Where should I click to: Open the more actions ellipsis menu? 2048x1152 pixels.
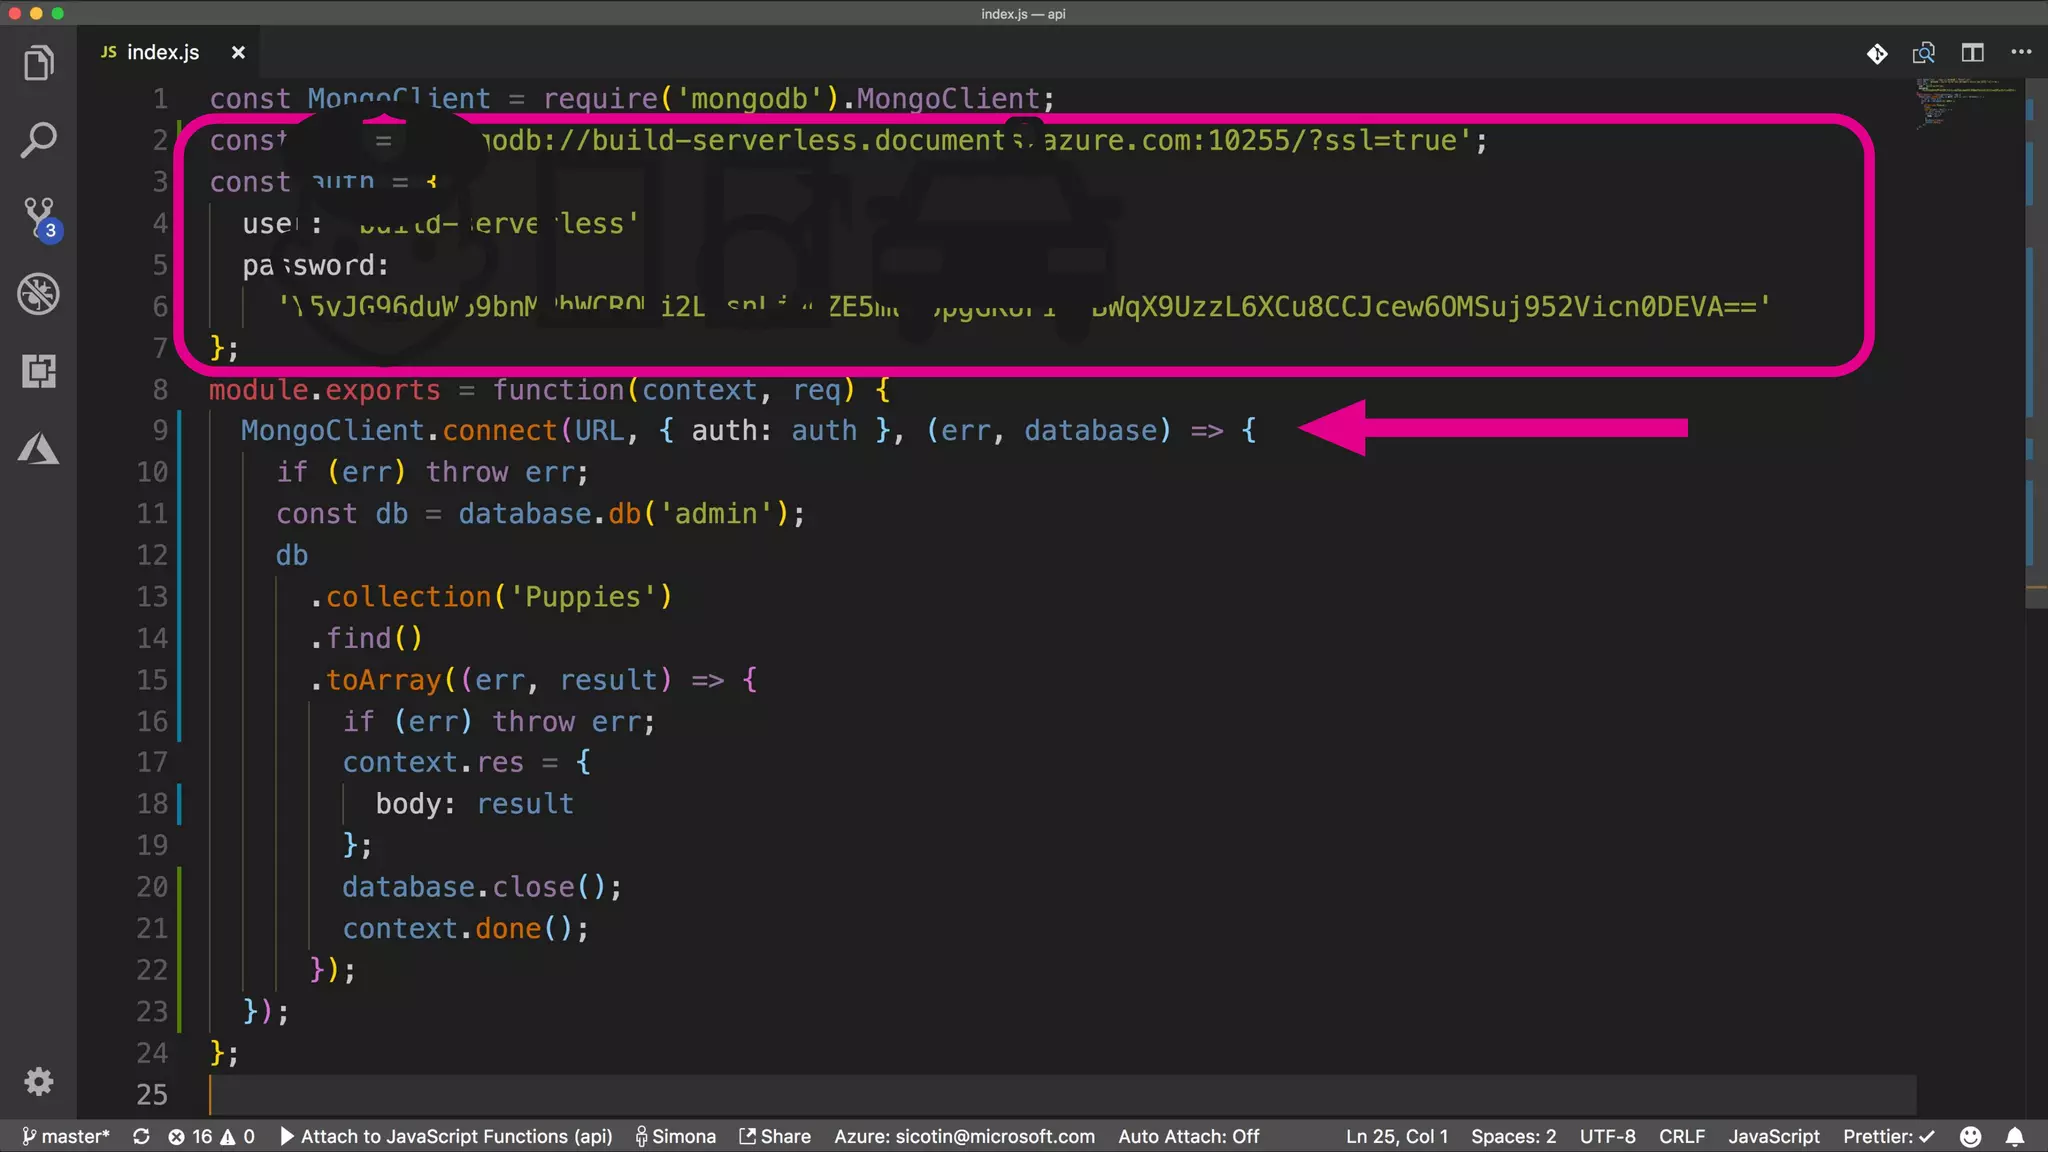[2021, 53]
